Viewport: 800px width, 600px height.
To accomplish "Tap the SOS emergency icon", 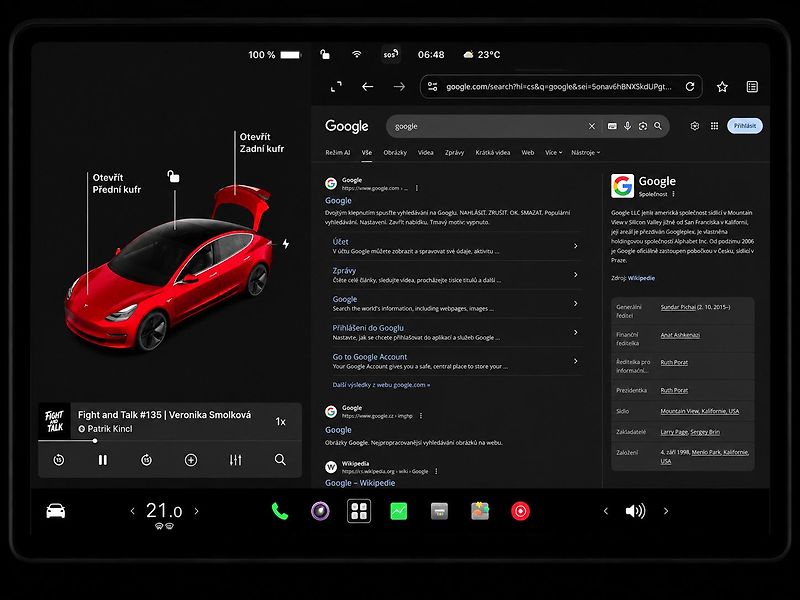I will (390, 54).
